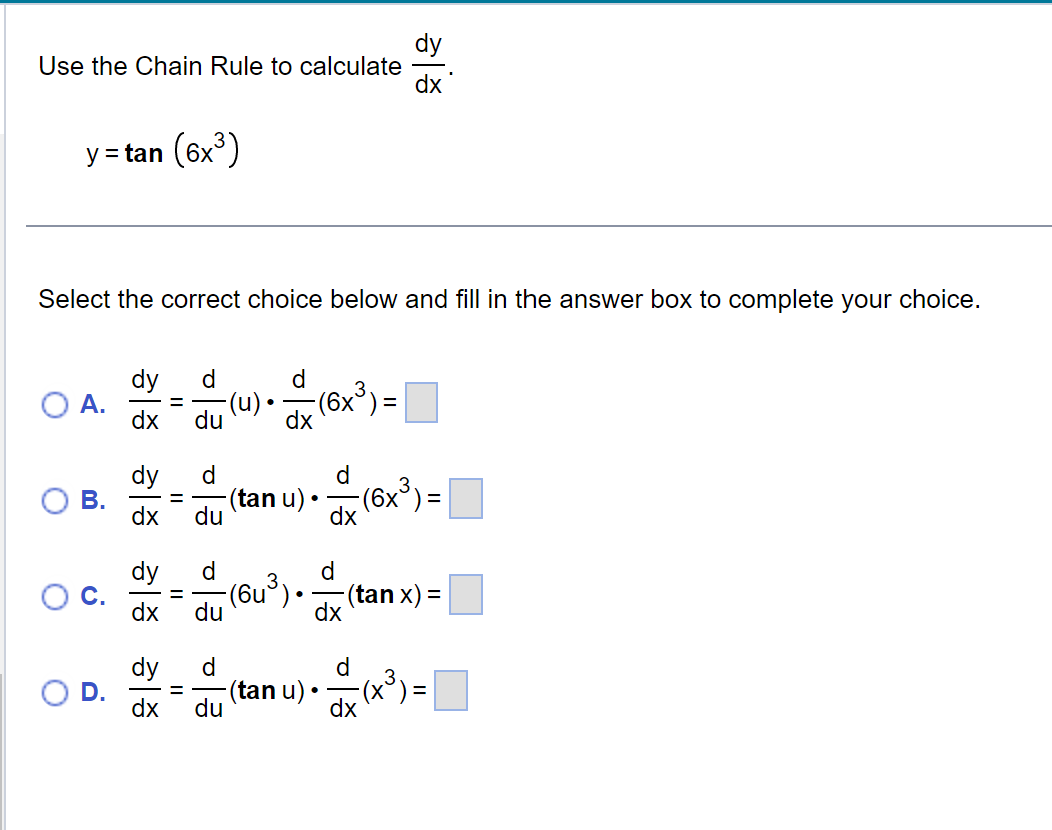Click the answer box for choice B

[465, 499]
